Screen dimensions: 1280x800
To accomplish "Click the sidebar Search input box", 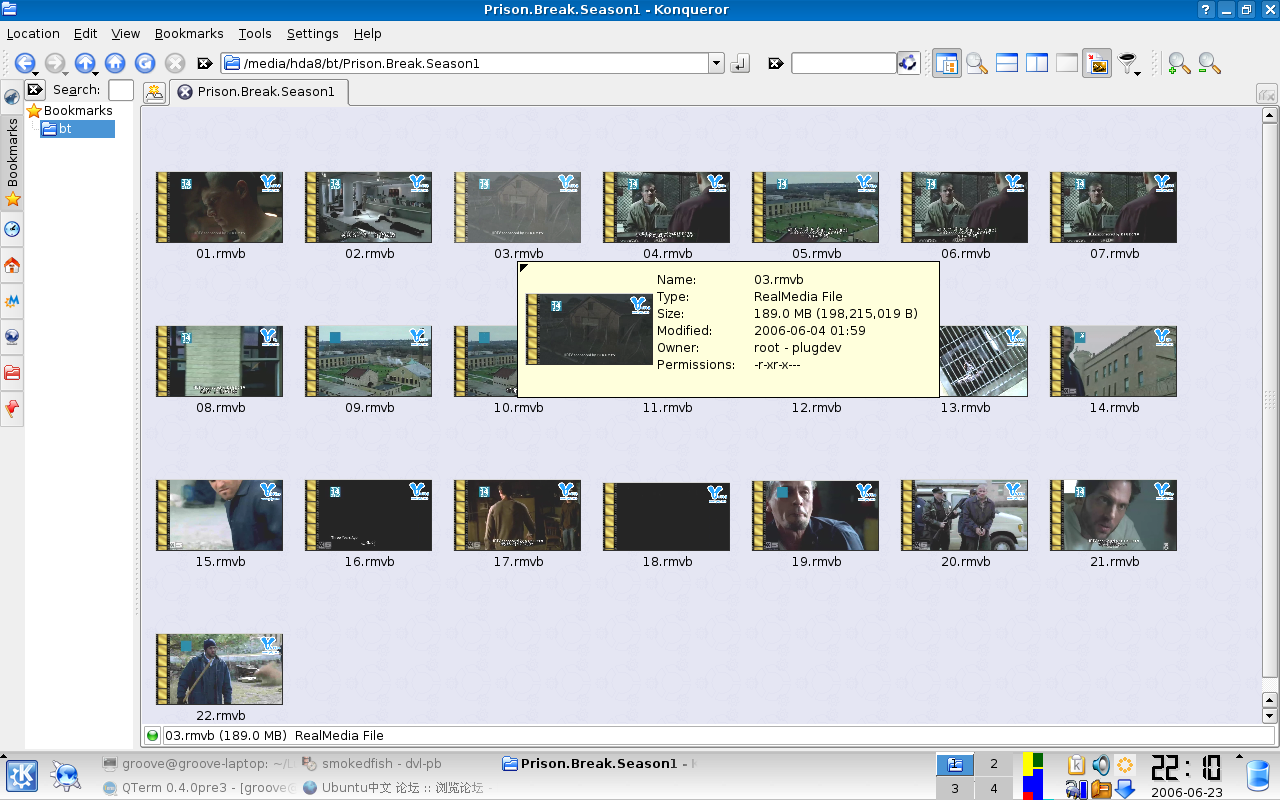I will click(121, 90).
